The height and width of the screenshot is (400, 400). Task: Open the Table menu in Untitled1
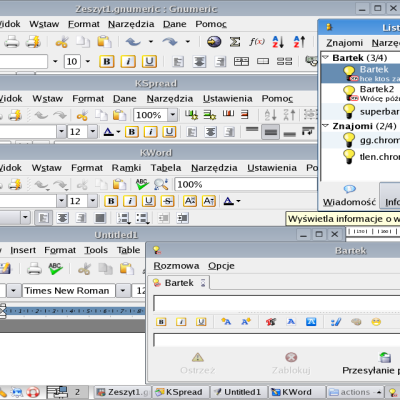click(x=128, y=250)
